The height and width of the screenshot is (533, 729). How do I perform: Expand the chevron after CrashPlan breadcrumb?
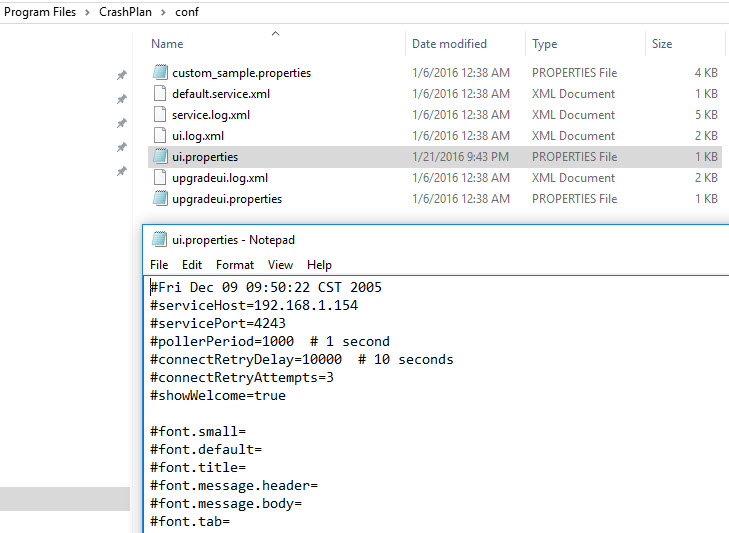pyautogui.click(x=163, y=13)
